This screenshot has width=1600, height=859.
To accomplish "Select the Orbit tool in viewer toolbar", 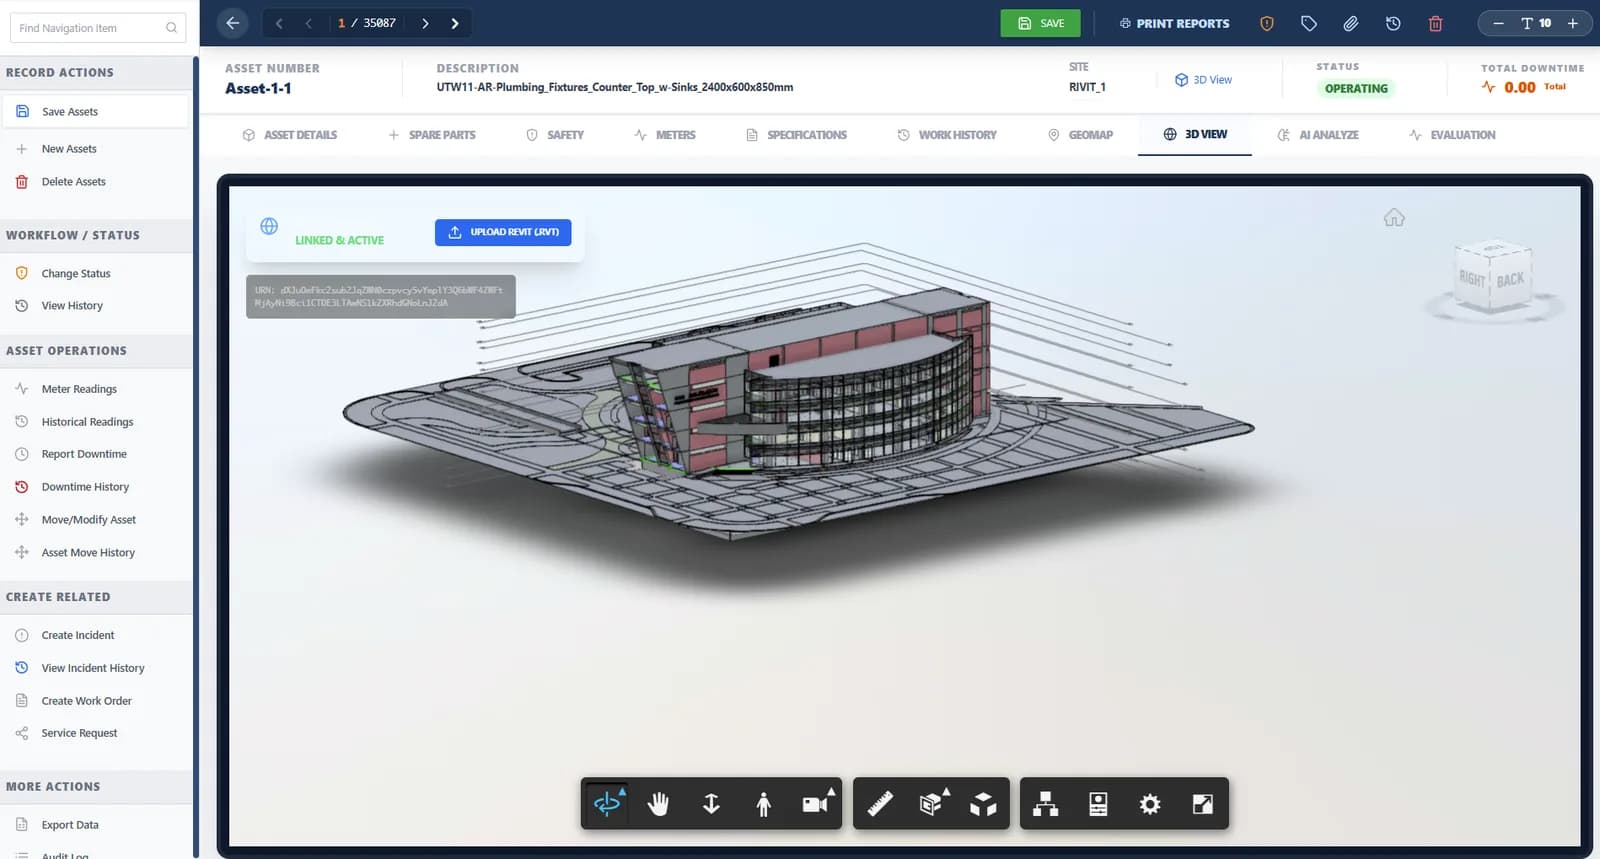I will (x=607, y=804).
